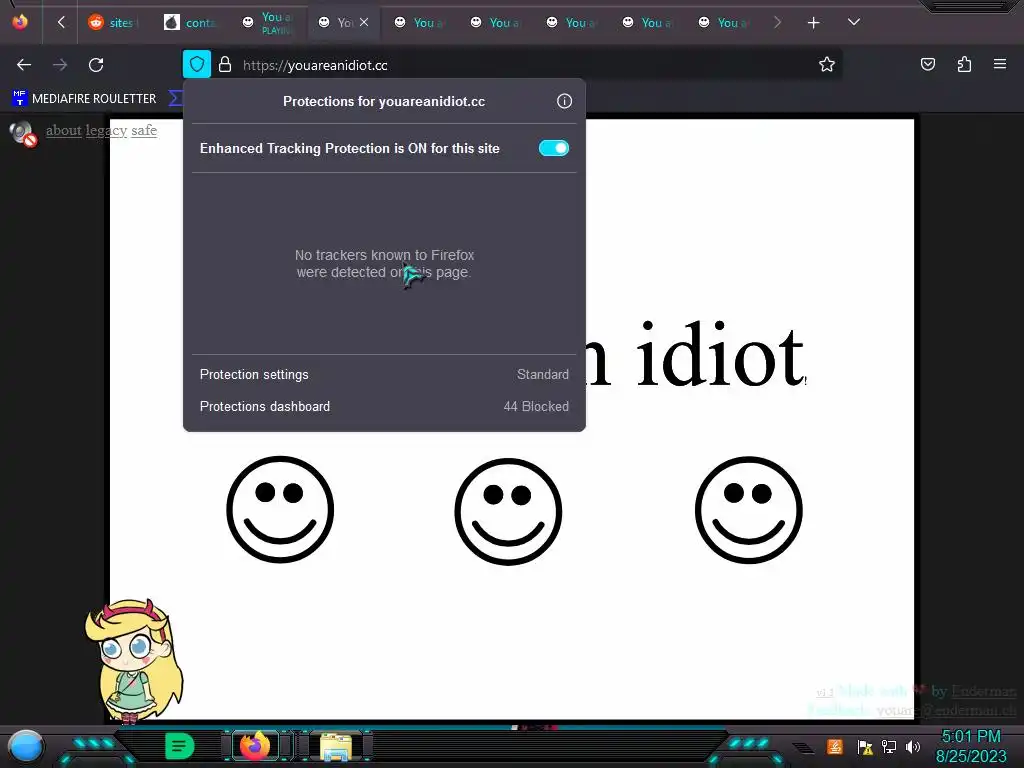Screen dimensions: 1024x768
Task: Open the list all tabs dropdown
Action: point(854,22)
